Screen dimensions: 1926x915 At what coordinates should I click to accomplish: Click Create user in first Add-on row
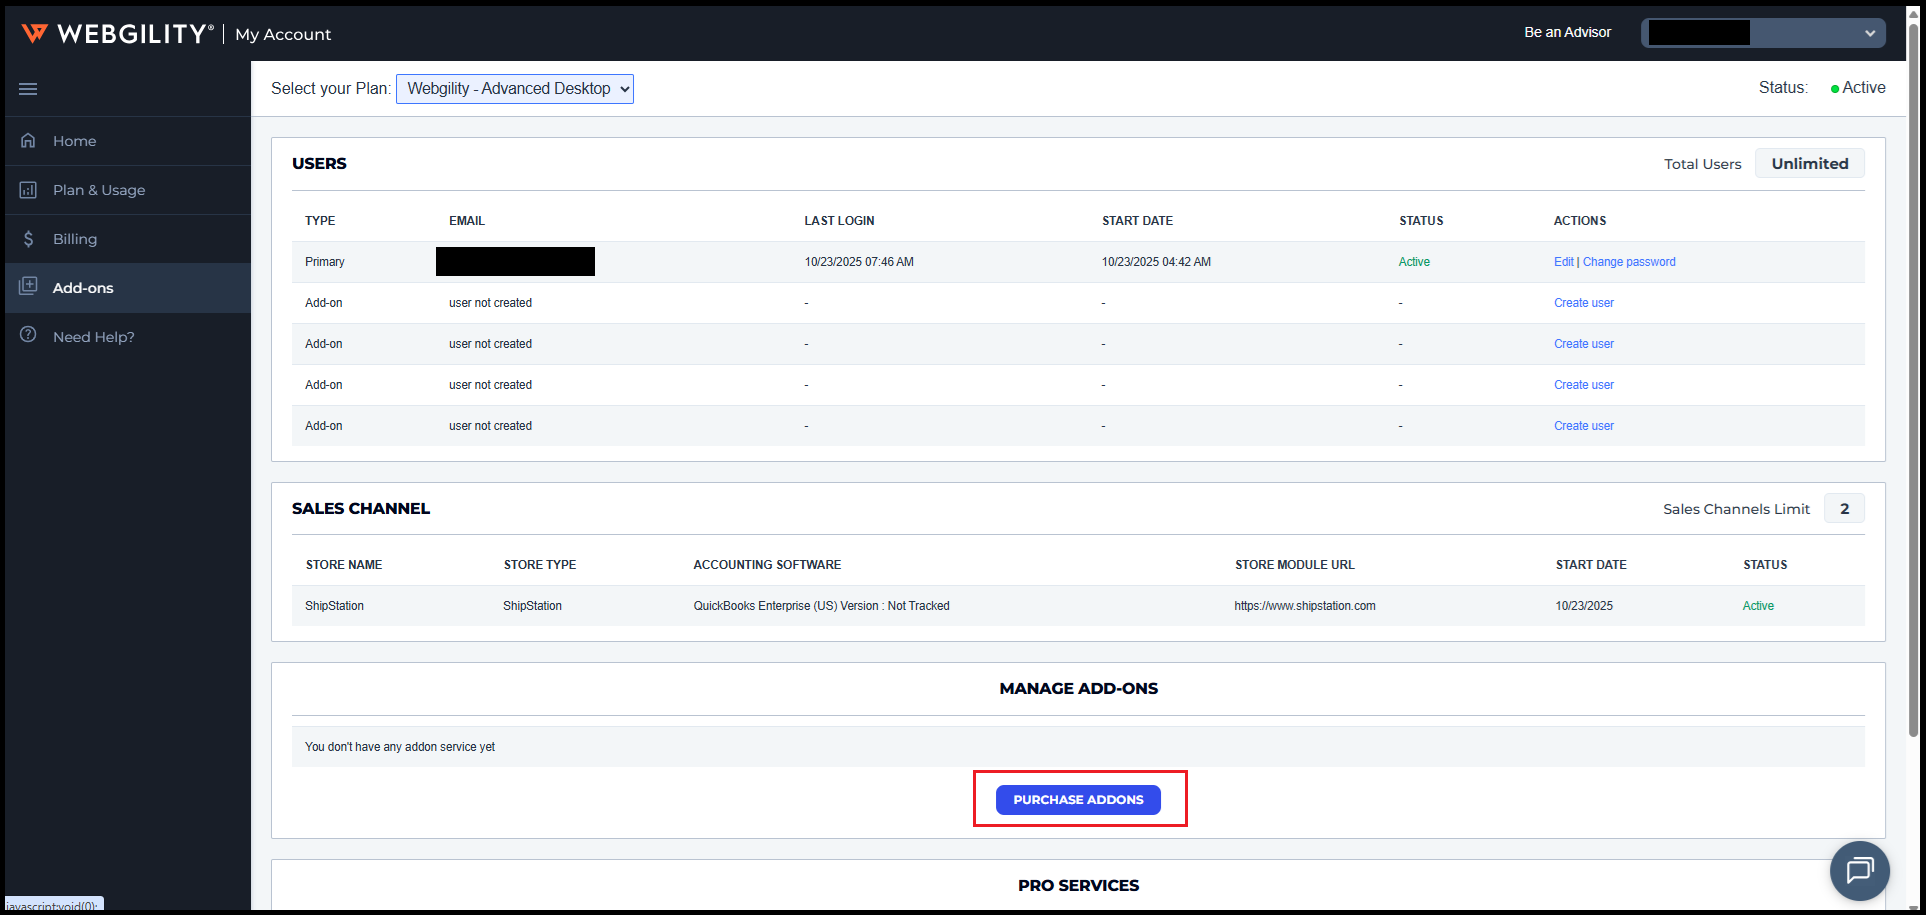(x=1583, y=303)
